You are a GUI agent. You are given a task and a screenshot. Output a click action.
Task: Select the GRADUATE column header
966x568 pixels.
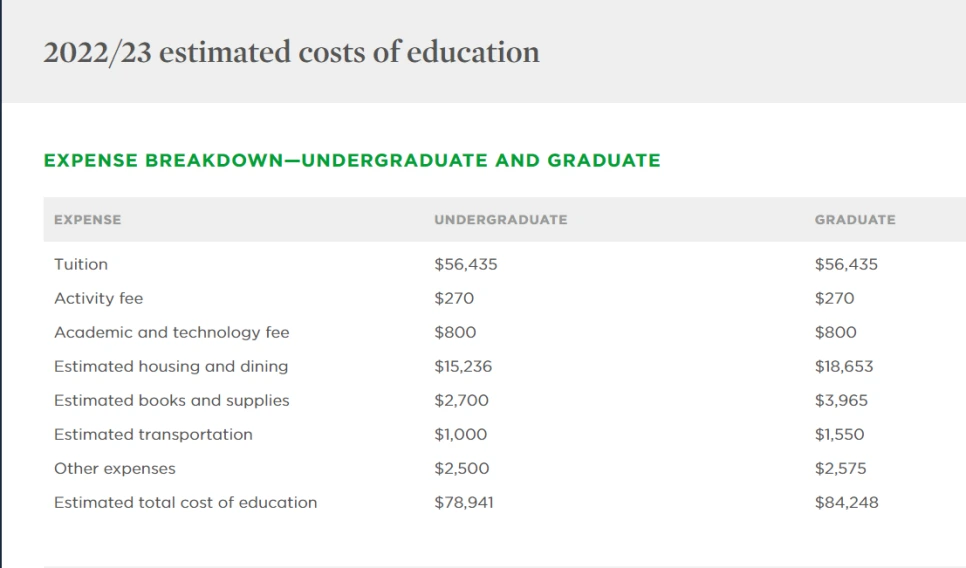(854, 220)
